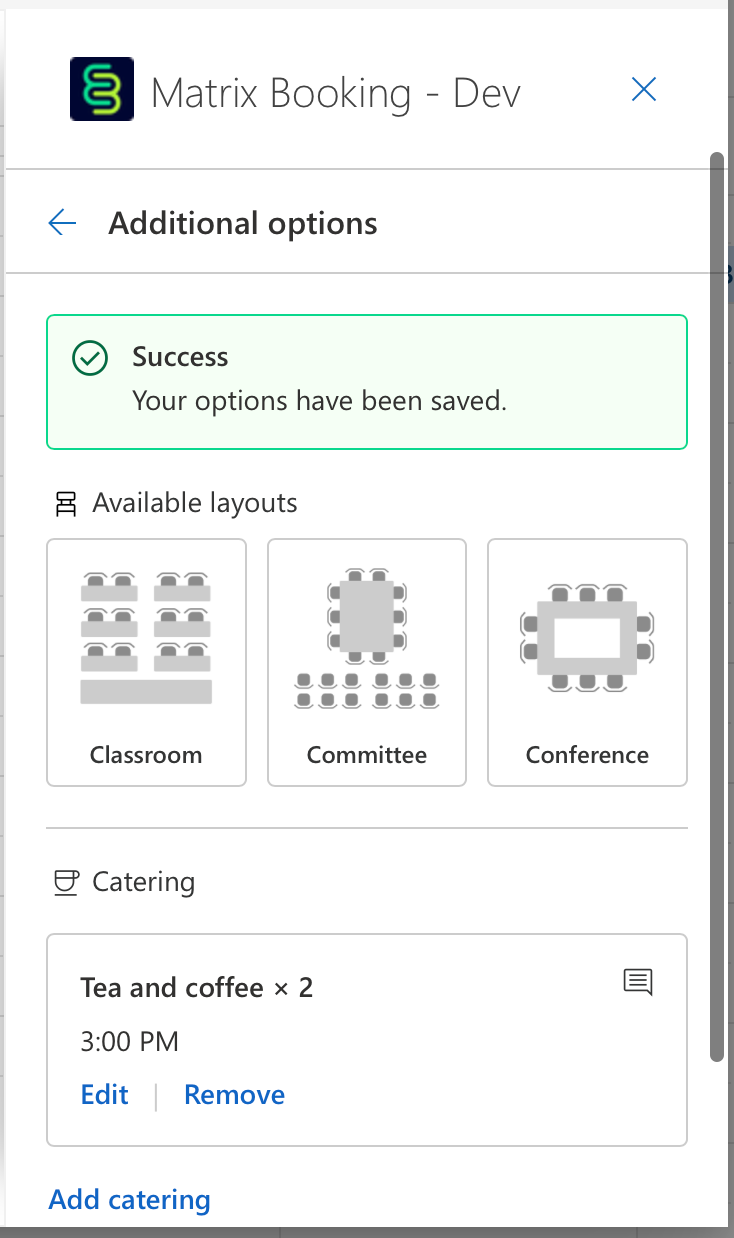
Task: Click the 'Tea and coffee × 2' title
Action: click(197, 988)
